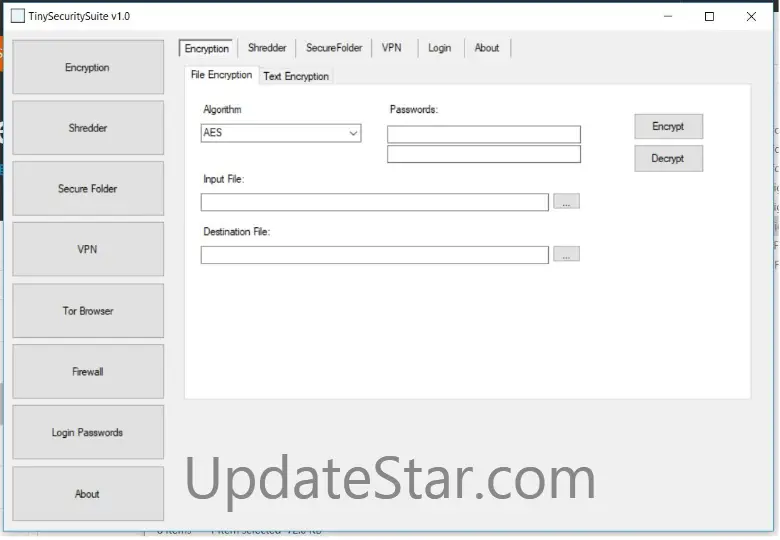Screen dimensions: 780x540
Task: Focus the Destination File path field
Action: pyautogui.click(x=375, y=255)
